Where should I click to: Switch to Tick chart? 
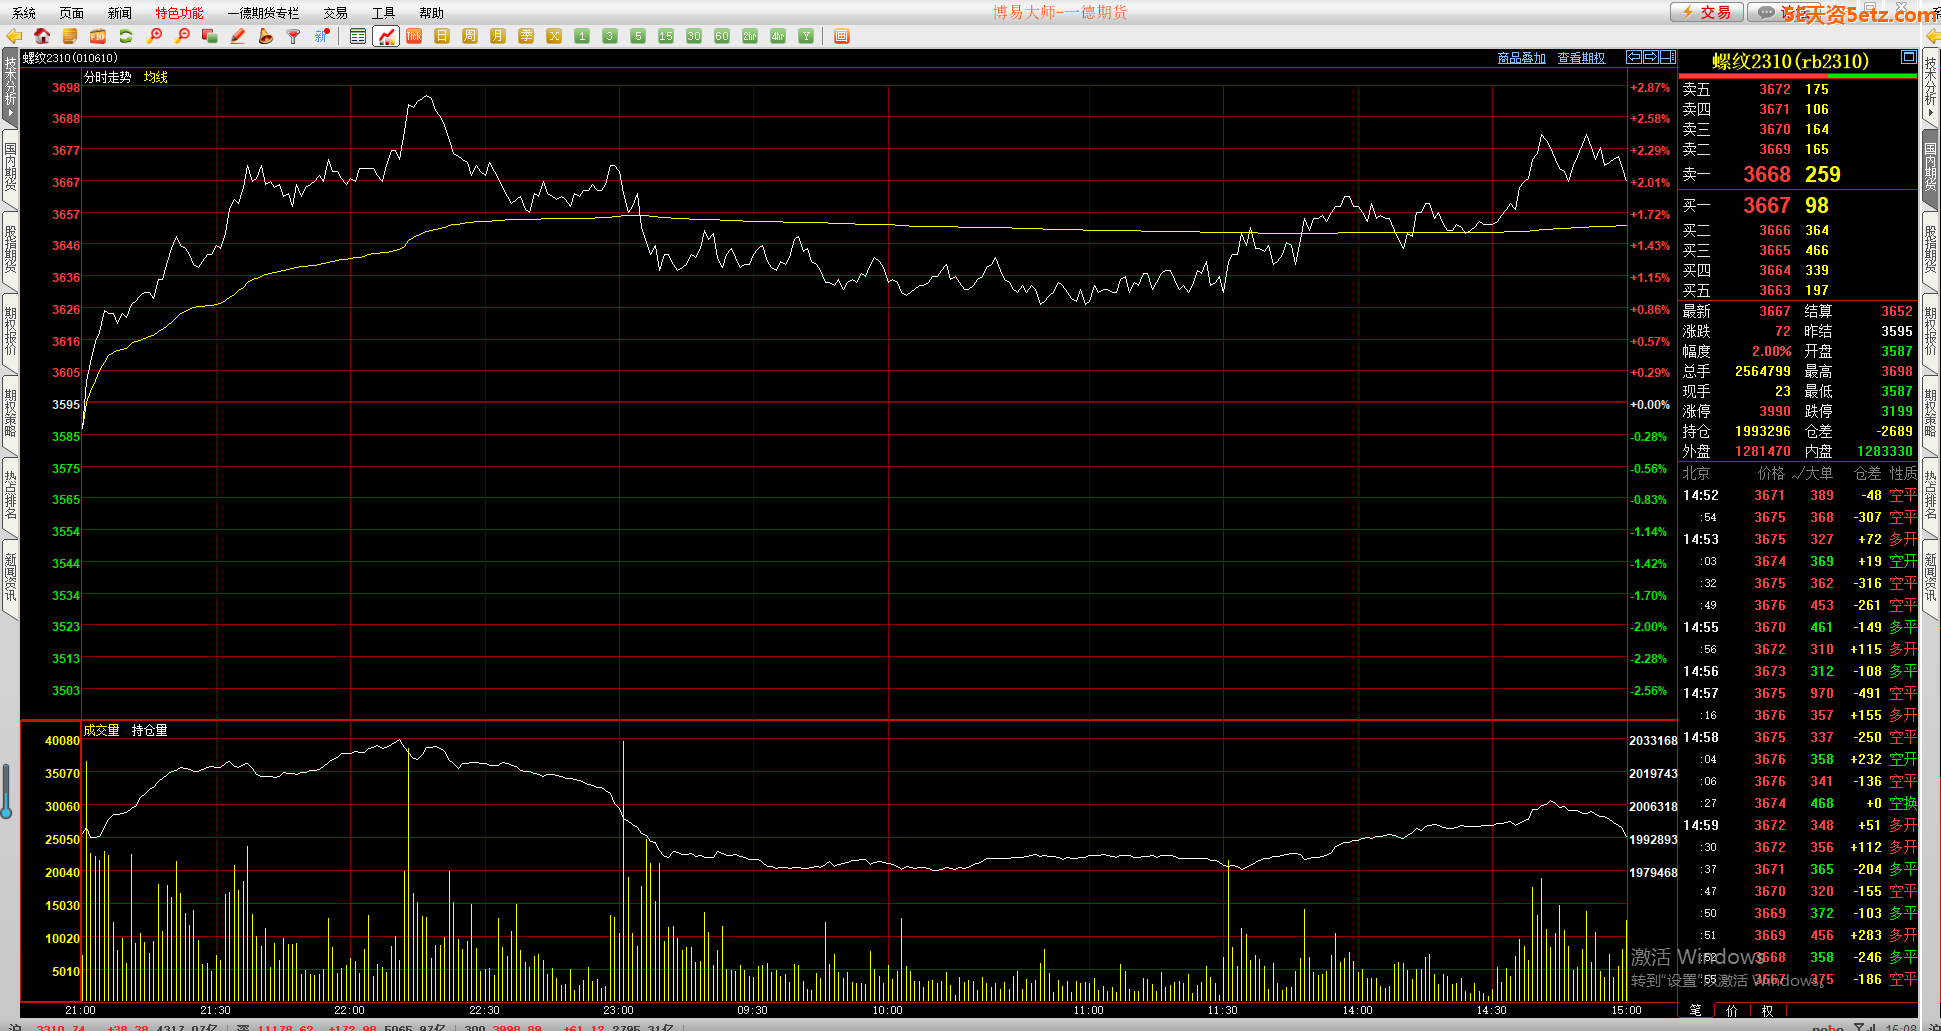click(x=414, y=36)
